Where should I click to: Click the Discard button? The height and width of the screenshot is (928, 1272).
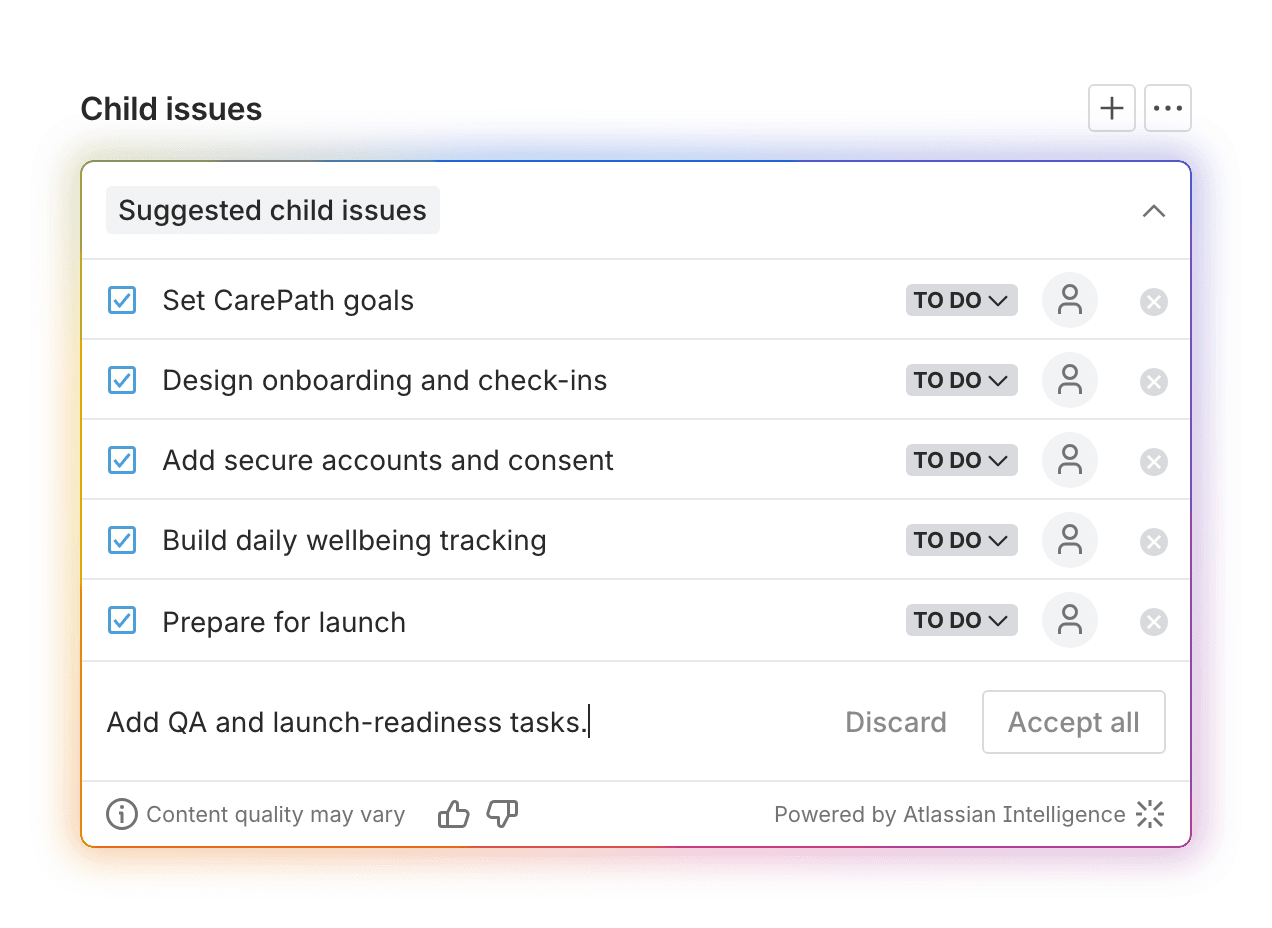point(896,722)
